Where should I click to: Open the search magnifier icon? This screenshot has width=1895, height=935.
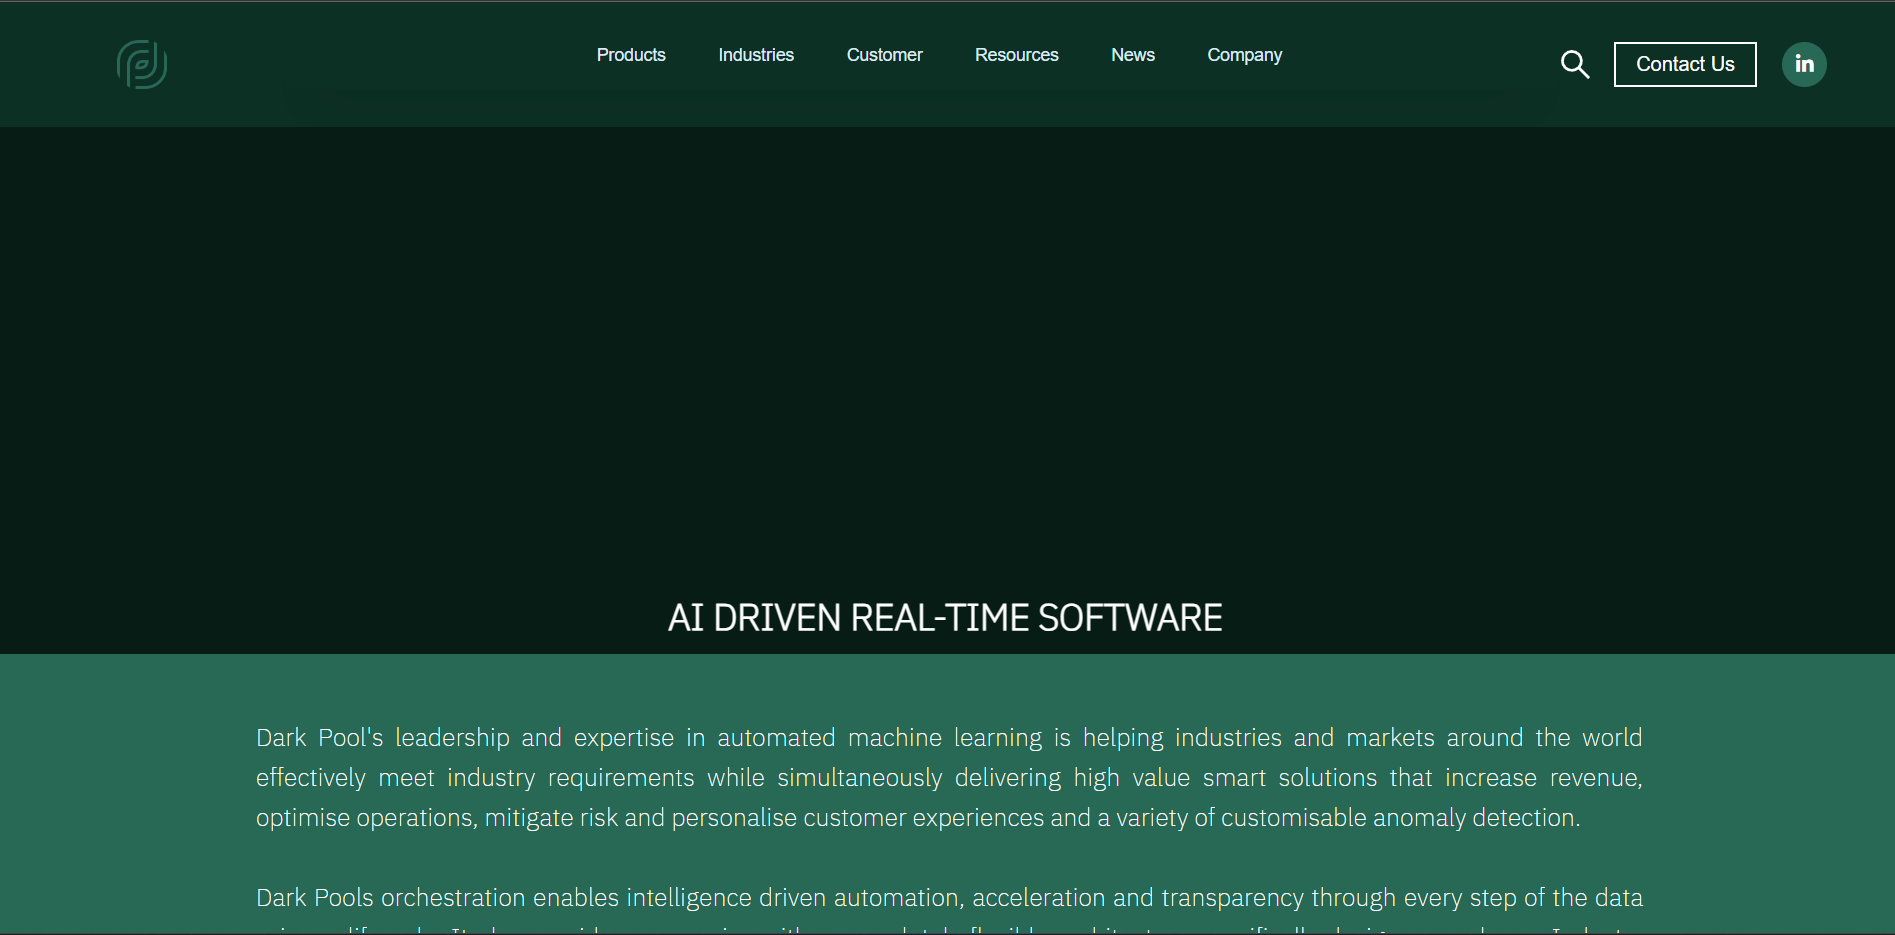[1575, 64]
